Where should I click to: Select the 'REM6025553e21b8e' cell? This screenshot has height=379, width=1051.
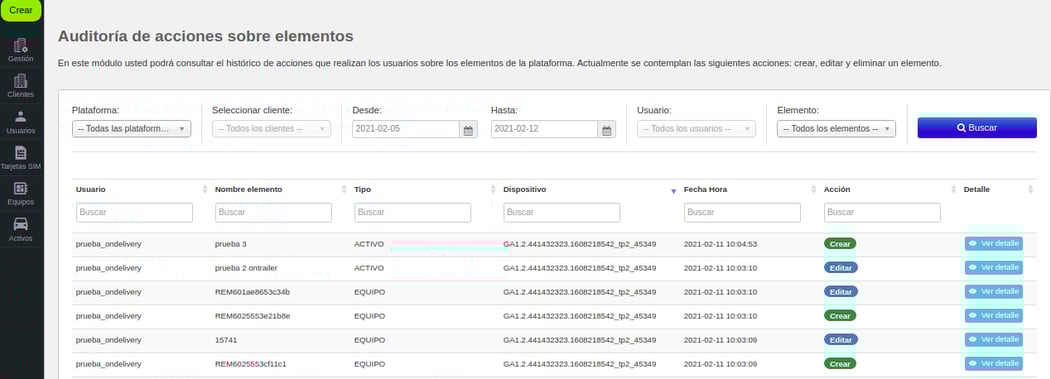[x=253, y=316]
